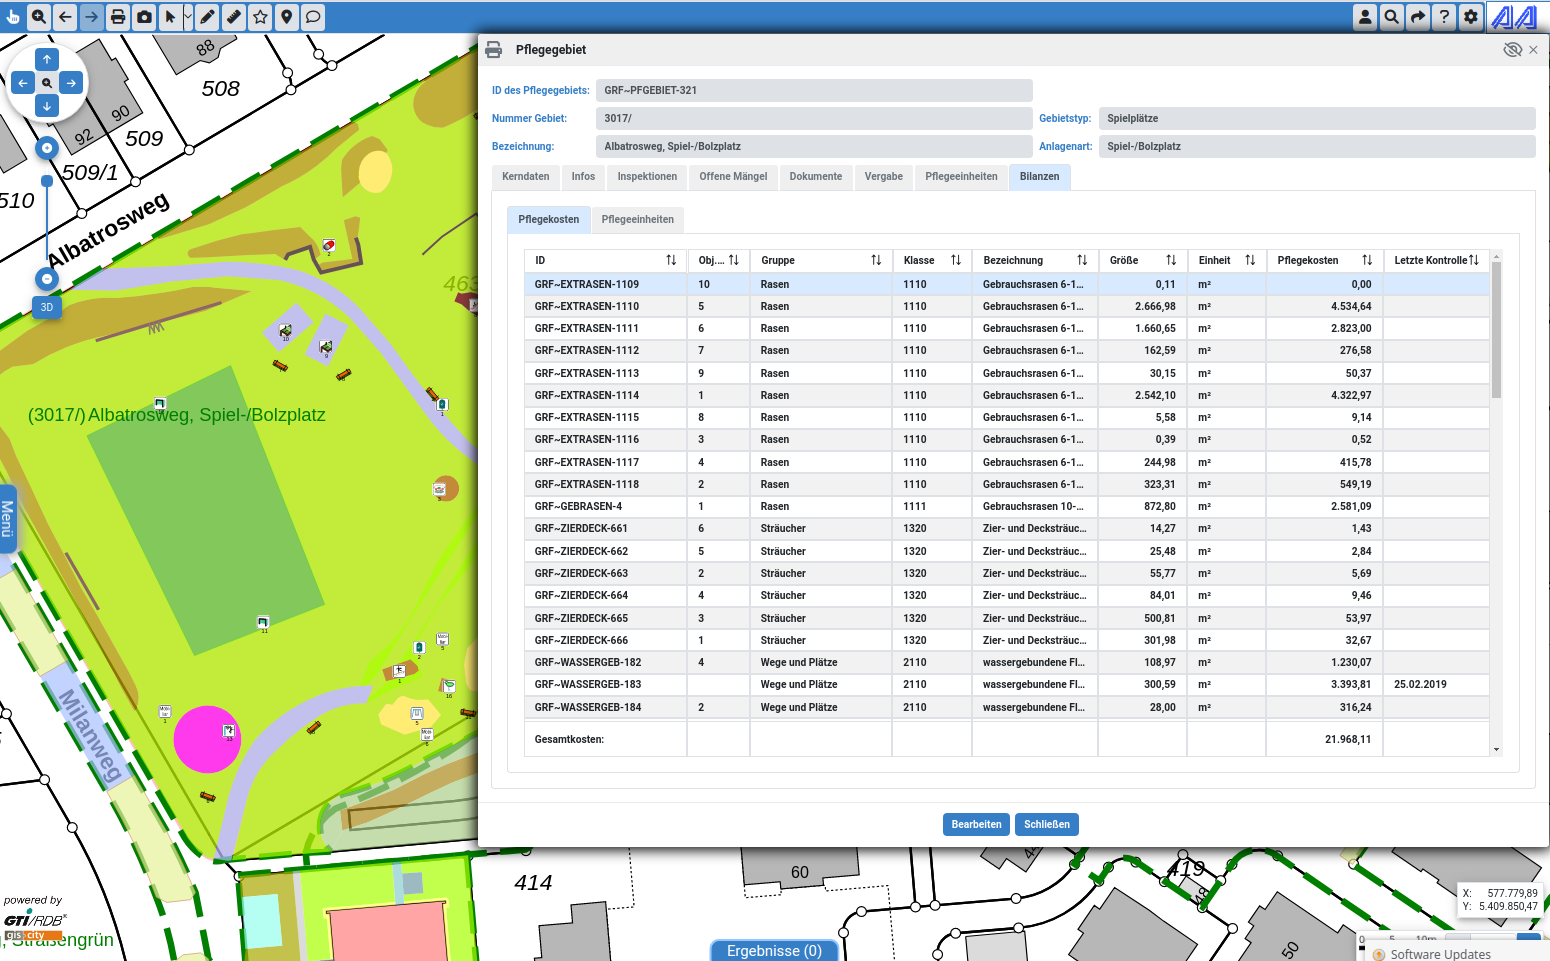Click the printer icon in Pflegegebiet header
Image resolution: width=1550 pixels, height=961 pixels.
(494, 50)
